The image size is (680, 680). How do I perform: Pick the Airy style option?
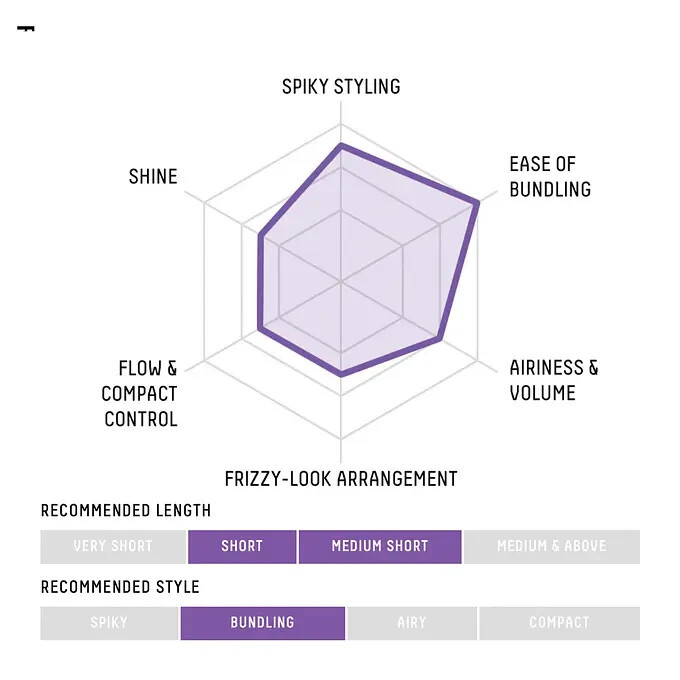[411, 622]
